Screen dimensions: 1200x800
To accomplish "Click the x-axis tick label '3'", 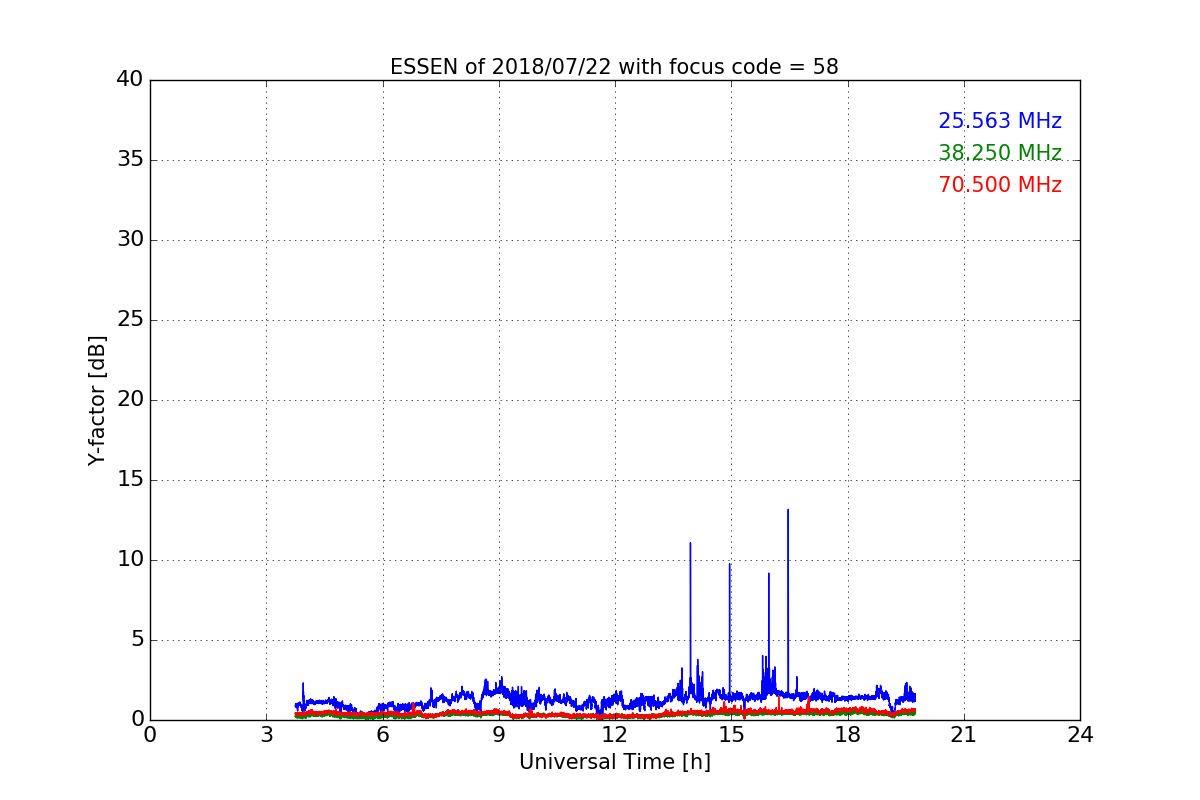I will tap(266, 735).
